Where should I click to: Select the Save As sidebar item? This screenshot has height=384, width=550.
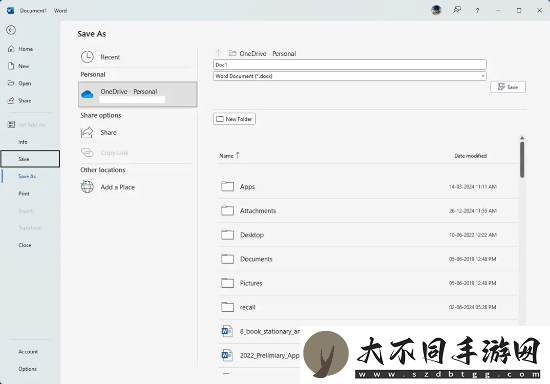coord(27,176)
